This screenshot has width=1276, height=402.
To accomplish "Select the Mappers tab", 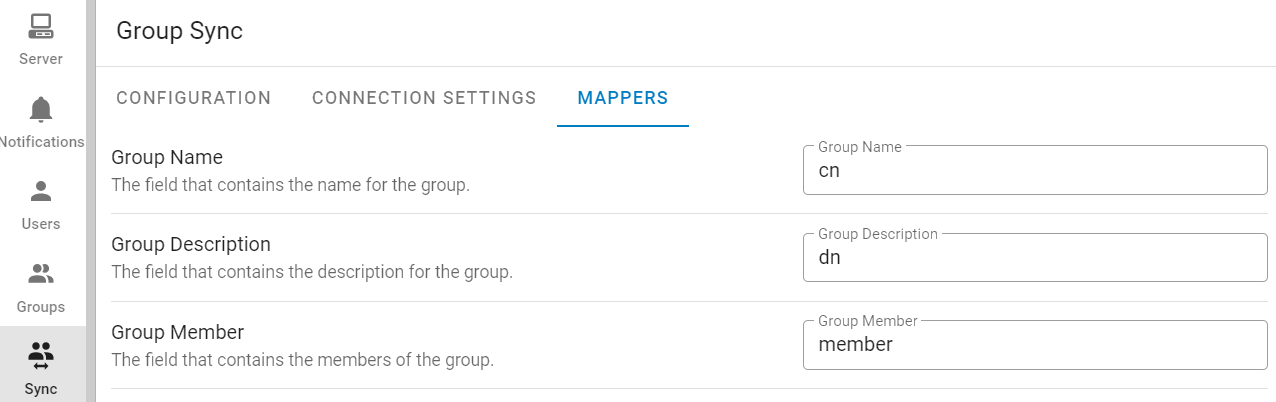I will pyautogui.click(x=622, y=98).
